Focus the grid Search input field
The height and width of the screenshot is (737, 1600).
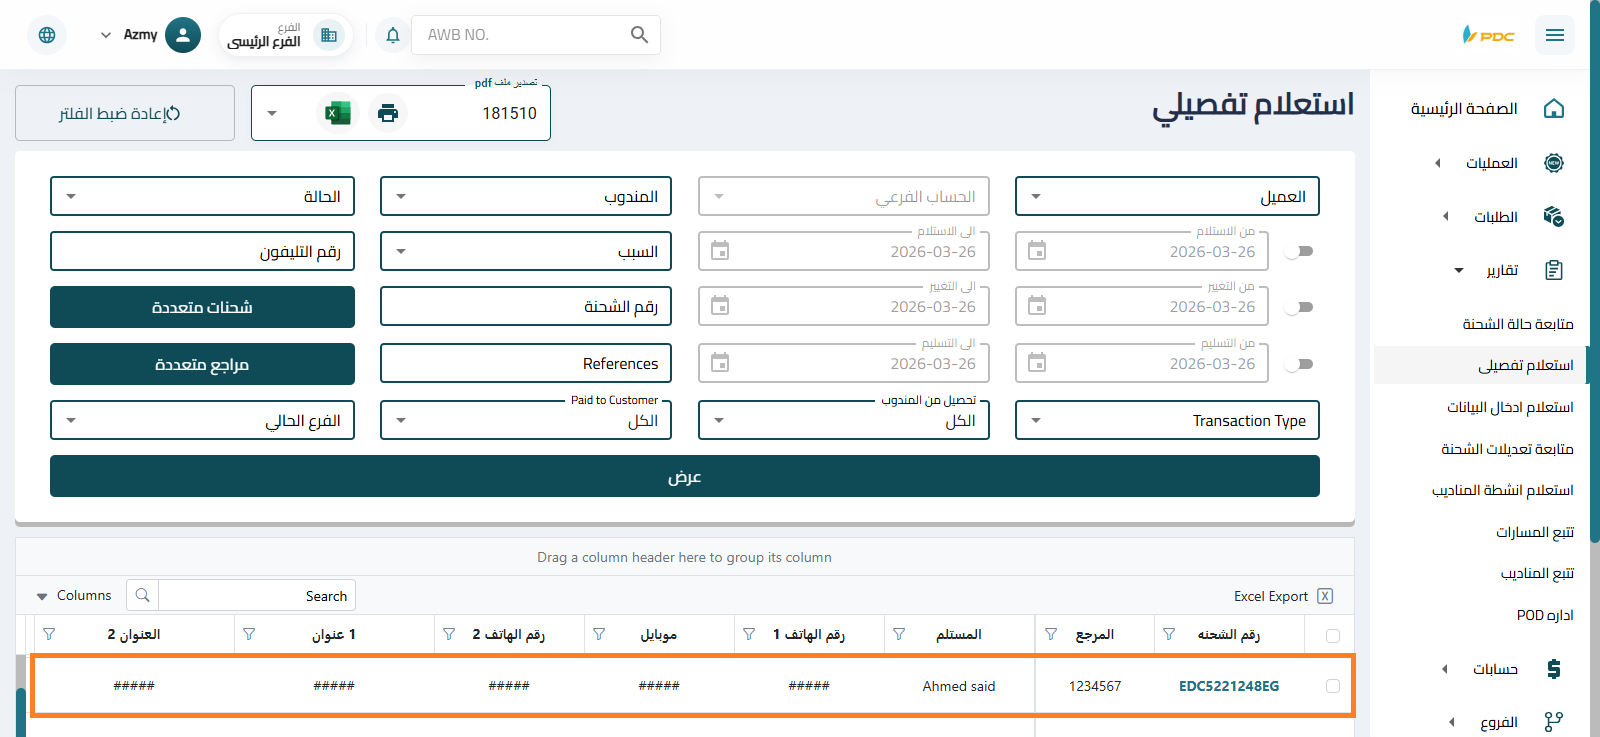coord(257,595)
